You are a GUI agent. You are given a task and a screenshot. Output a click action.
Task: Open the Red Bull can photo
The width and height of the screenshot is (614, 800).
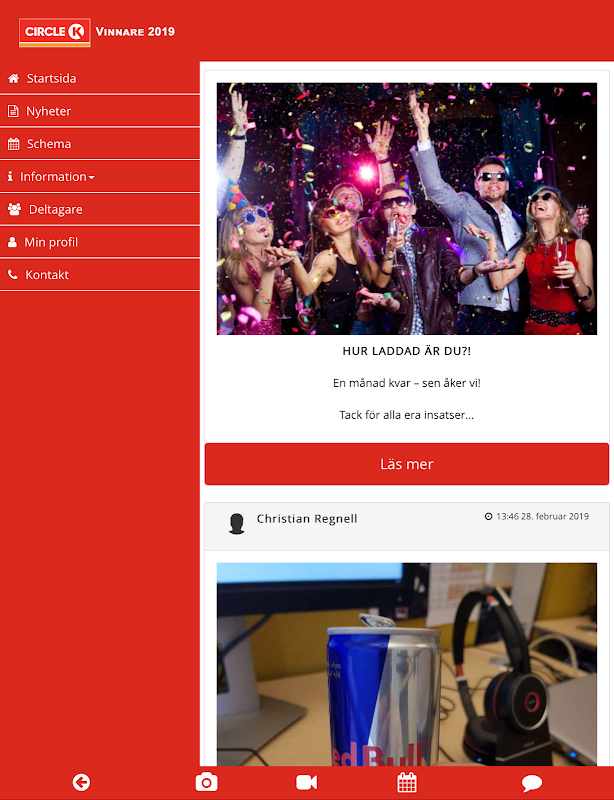(x=407, y=664)
